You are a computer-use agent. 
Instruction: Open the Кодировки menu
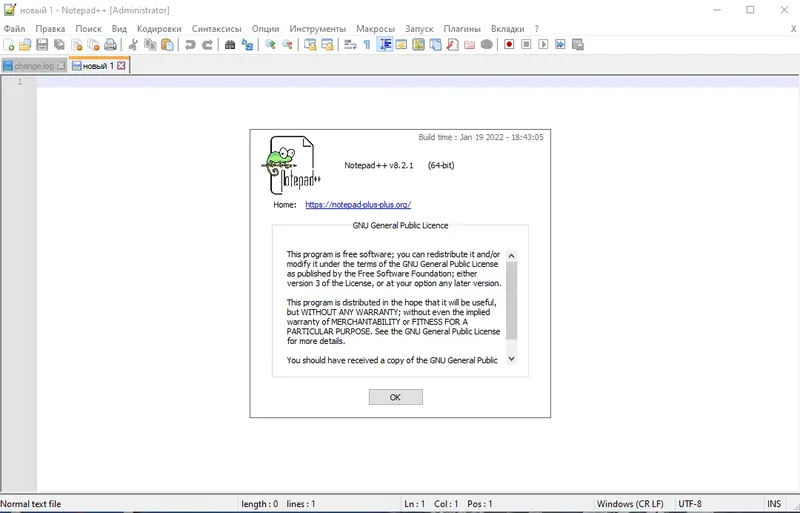coord(159,29)
